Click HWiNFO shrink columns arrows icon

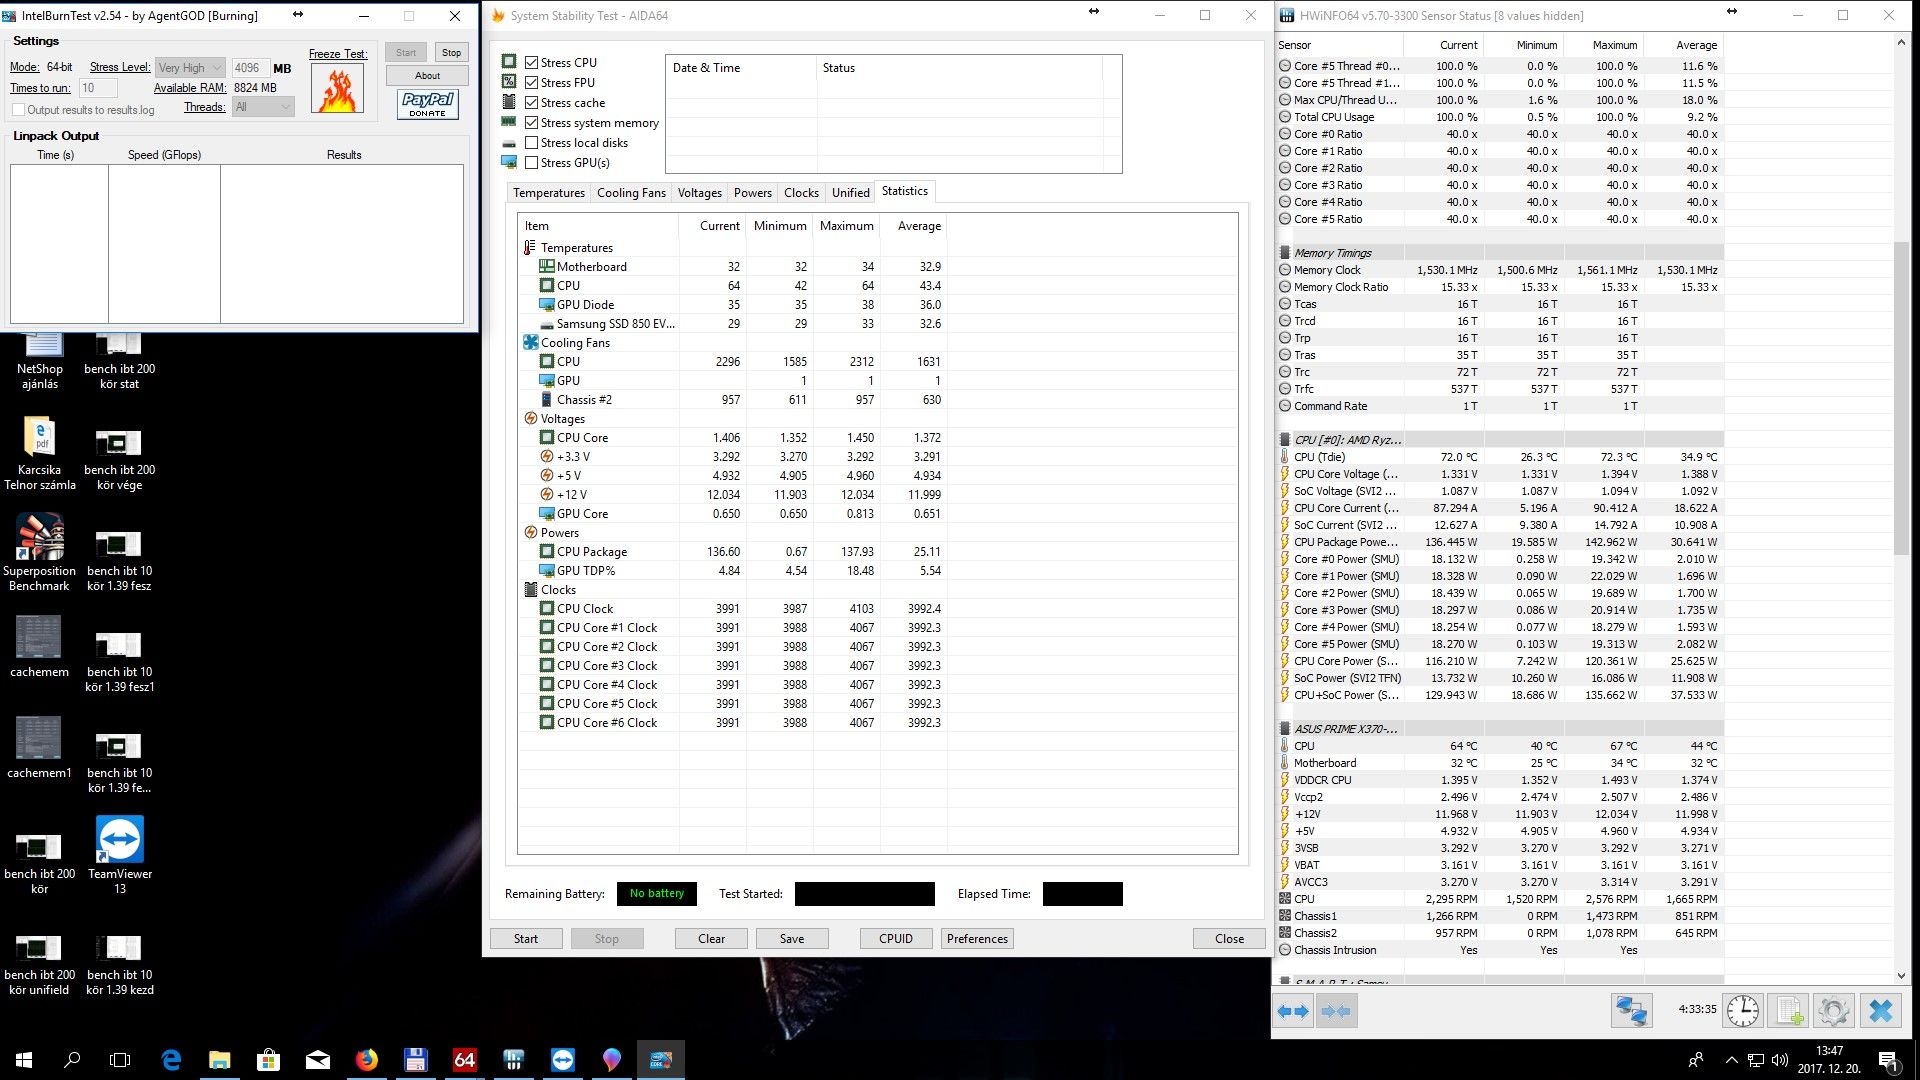(1336, 1011)
